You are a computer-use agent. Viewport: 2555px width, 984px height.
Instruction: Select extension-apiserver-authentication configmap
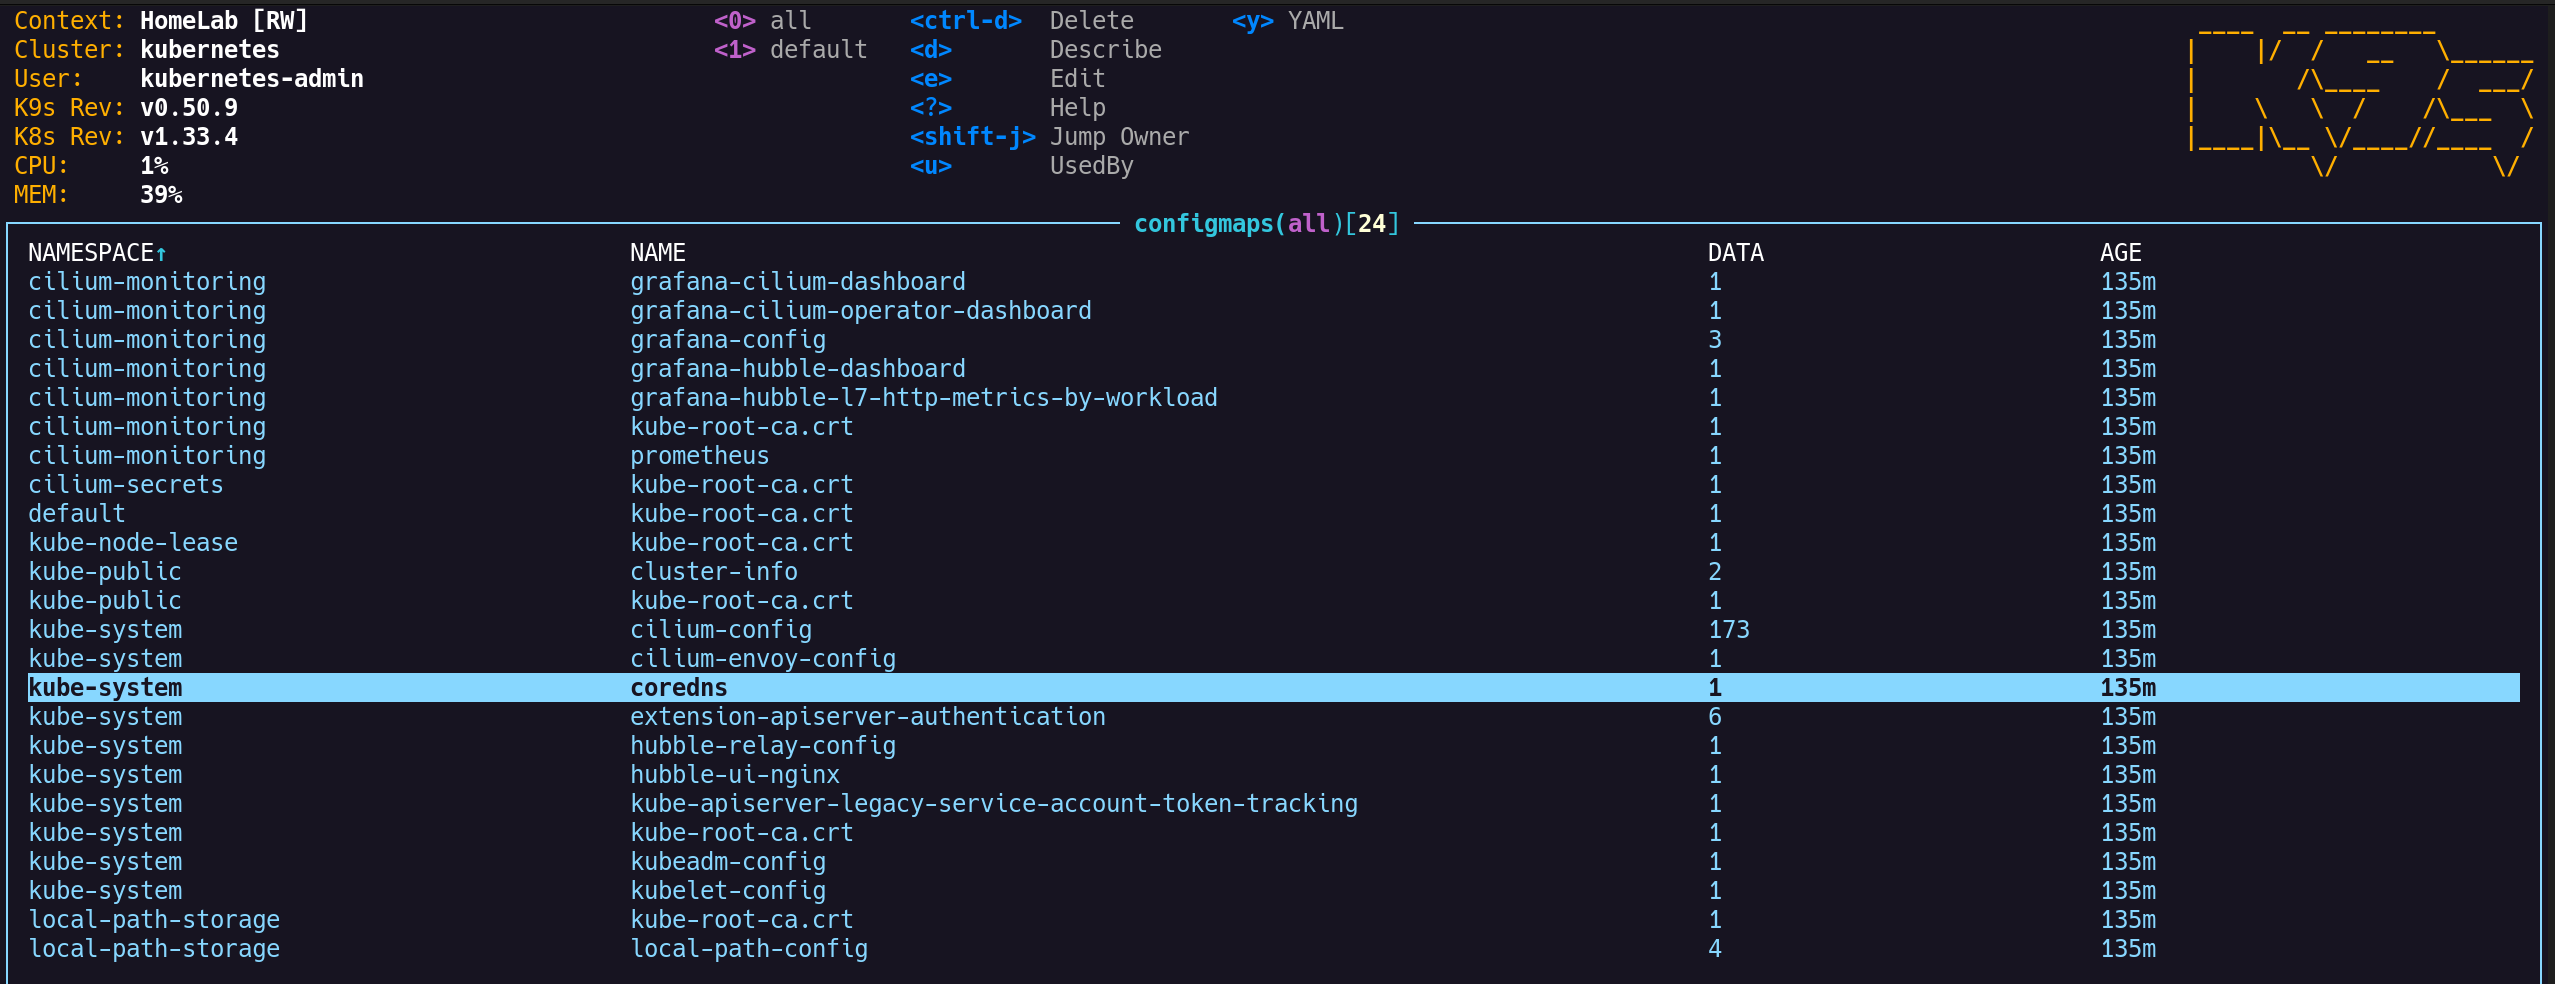point(1273,717)
